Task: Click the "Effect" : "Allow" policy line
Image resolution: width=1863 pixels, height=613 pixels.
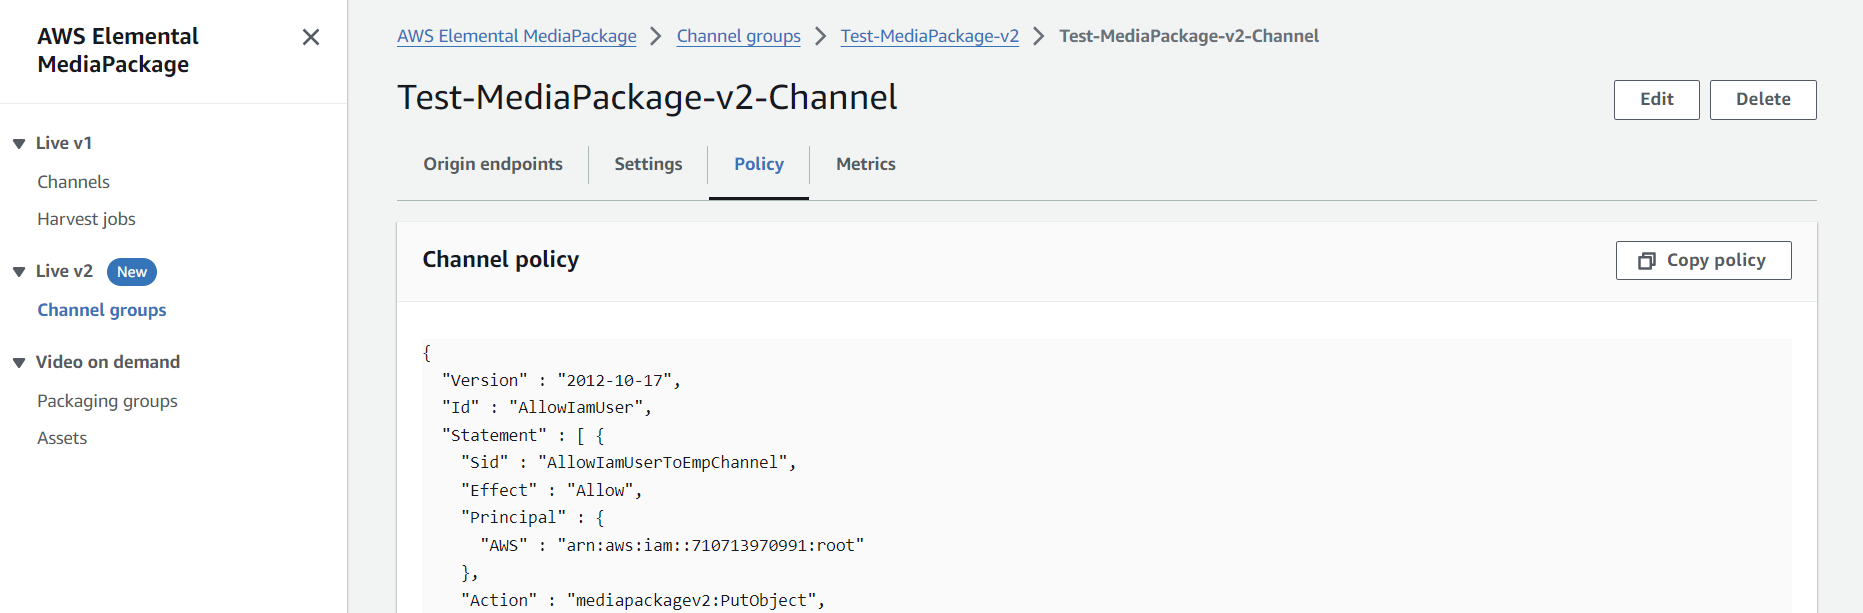Action: 552,491
